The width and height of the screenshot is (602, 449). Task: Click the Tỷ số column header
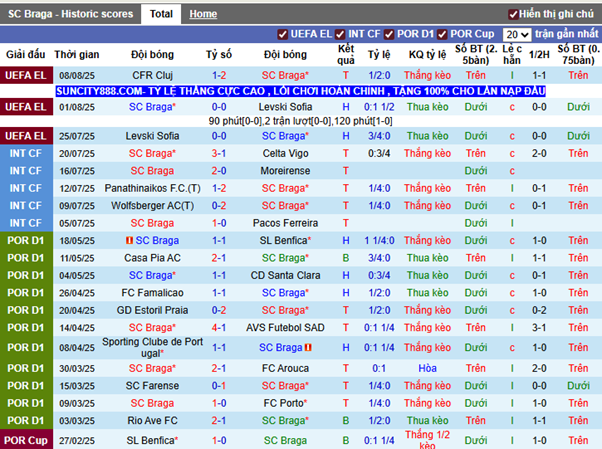click(219, 55)
